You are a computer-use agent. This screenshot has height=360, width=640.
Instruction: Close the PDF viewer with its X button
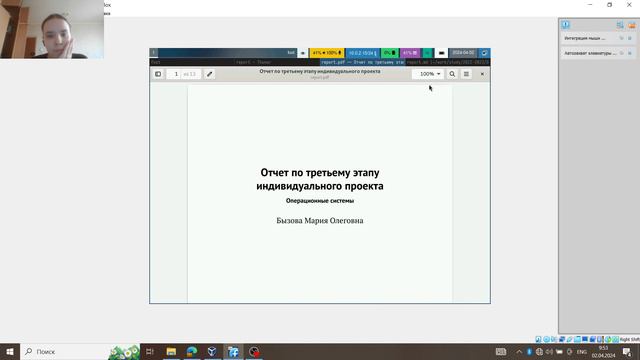click(x=482, y=74)
